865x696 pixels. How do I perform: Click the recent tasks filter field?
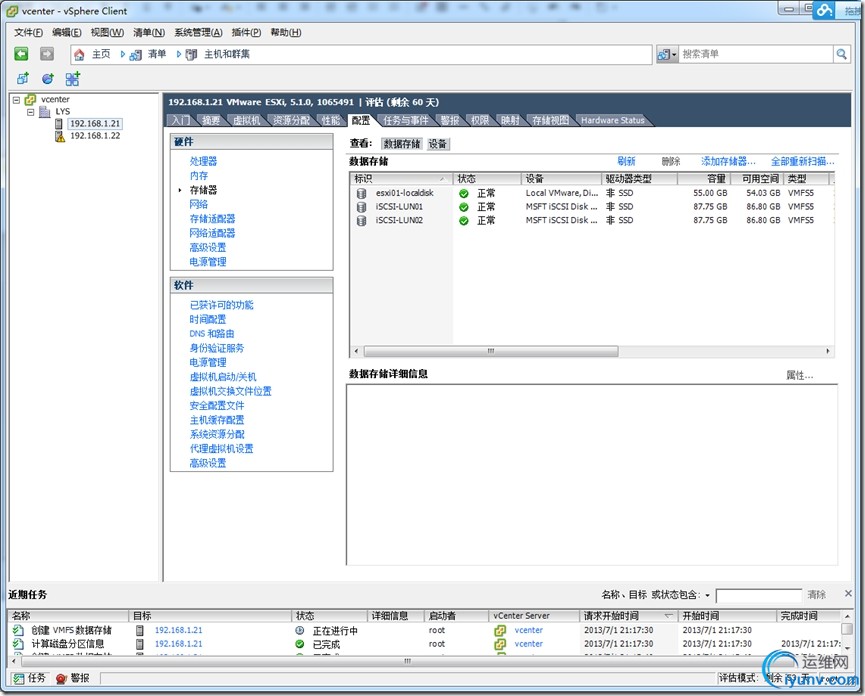pos(759,596)
